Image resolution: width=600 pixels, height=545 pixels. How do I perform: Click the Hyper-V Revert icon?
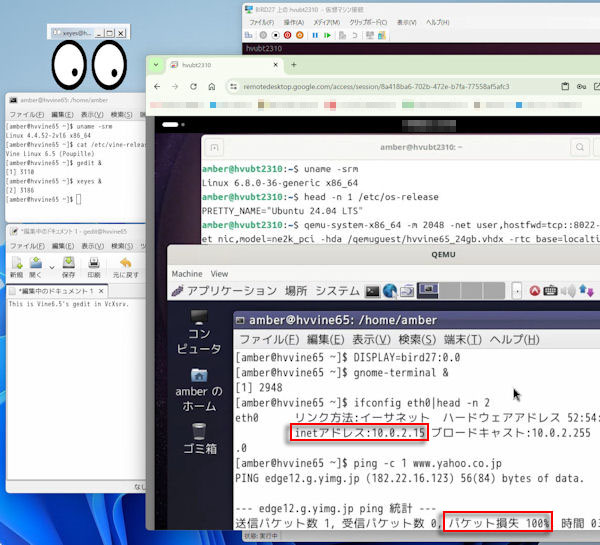tap(355, 35)
